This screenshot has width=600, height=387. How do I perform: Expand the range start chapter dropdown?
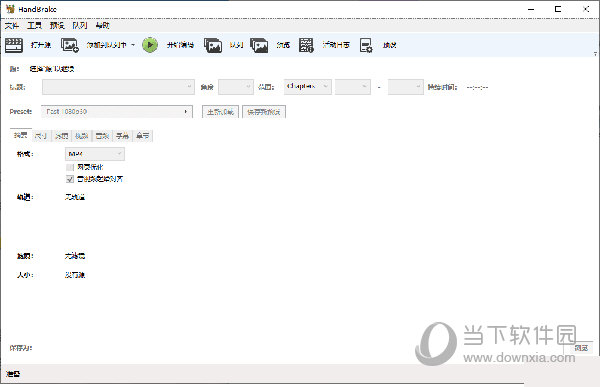pyautogui.click(x=353, y=87)
